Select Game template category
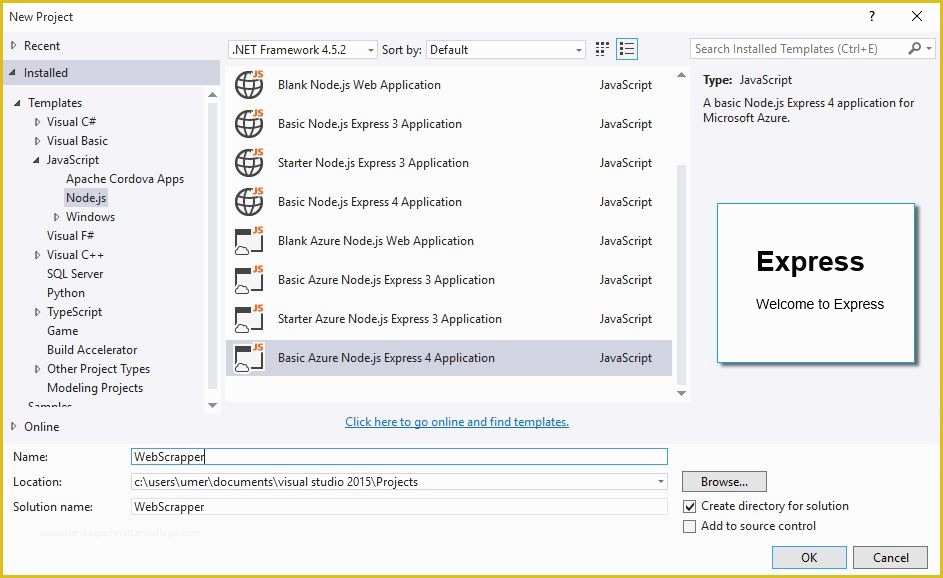Image resolution: width=943 pixels, height=578 pixels. point(63,331)
